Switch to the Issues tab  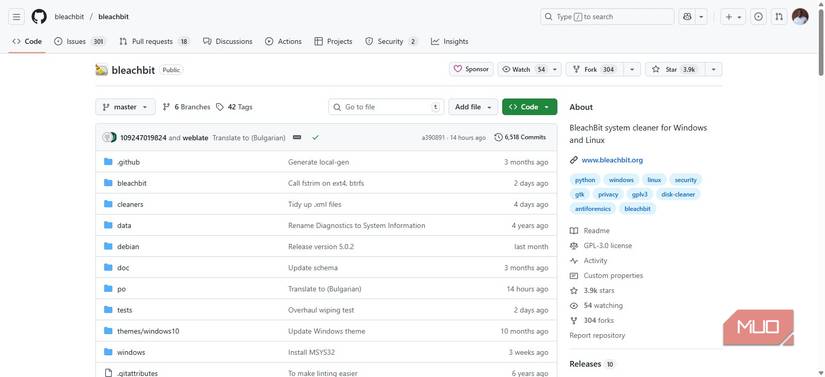pyautogui.click(x=80, y=42)
